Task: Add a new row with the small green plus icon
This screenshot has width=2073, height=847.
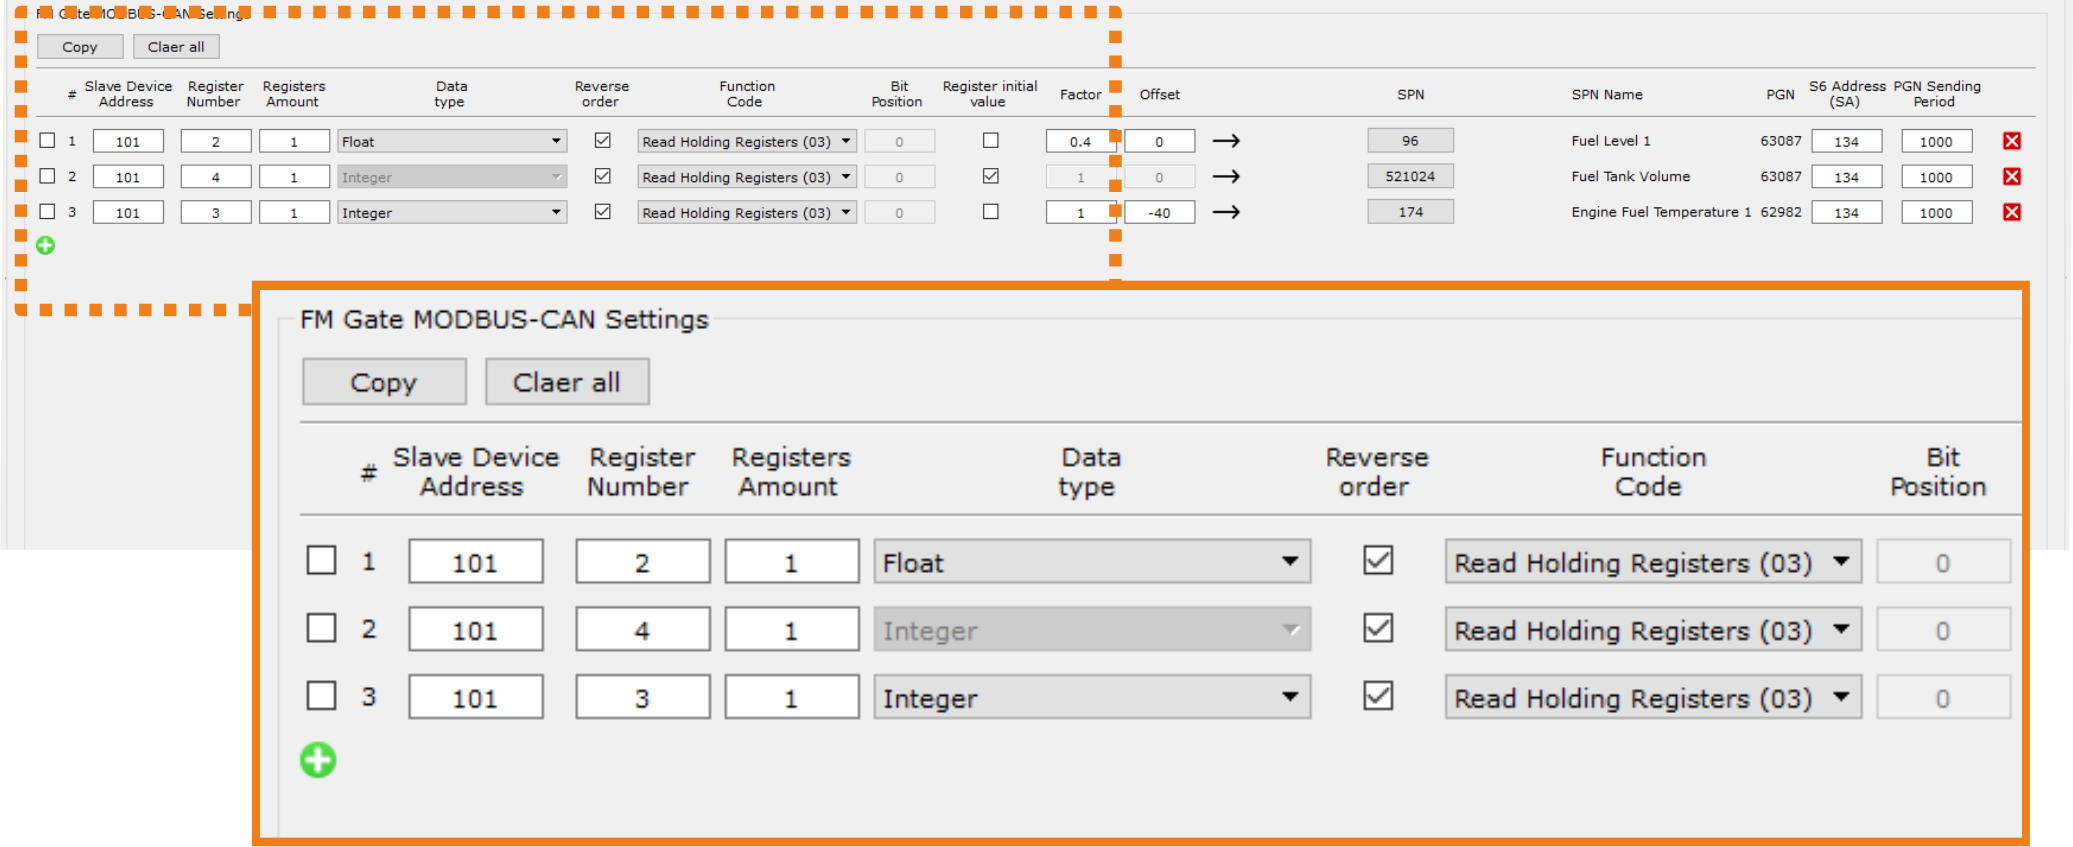Action: pyautogui.click(x=45, y=245)
